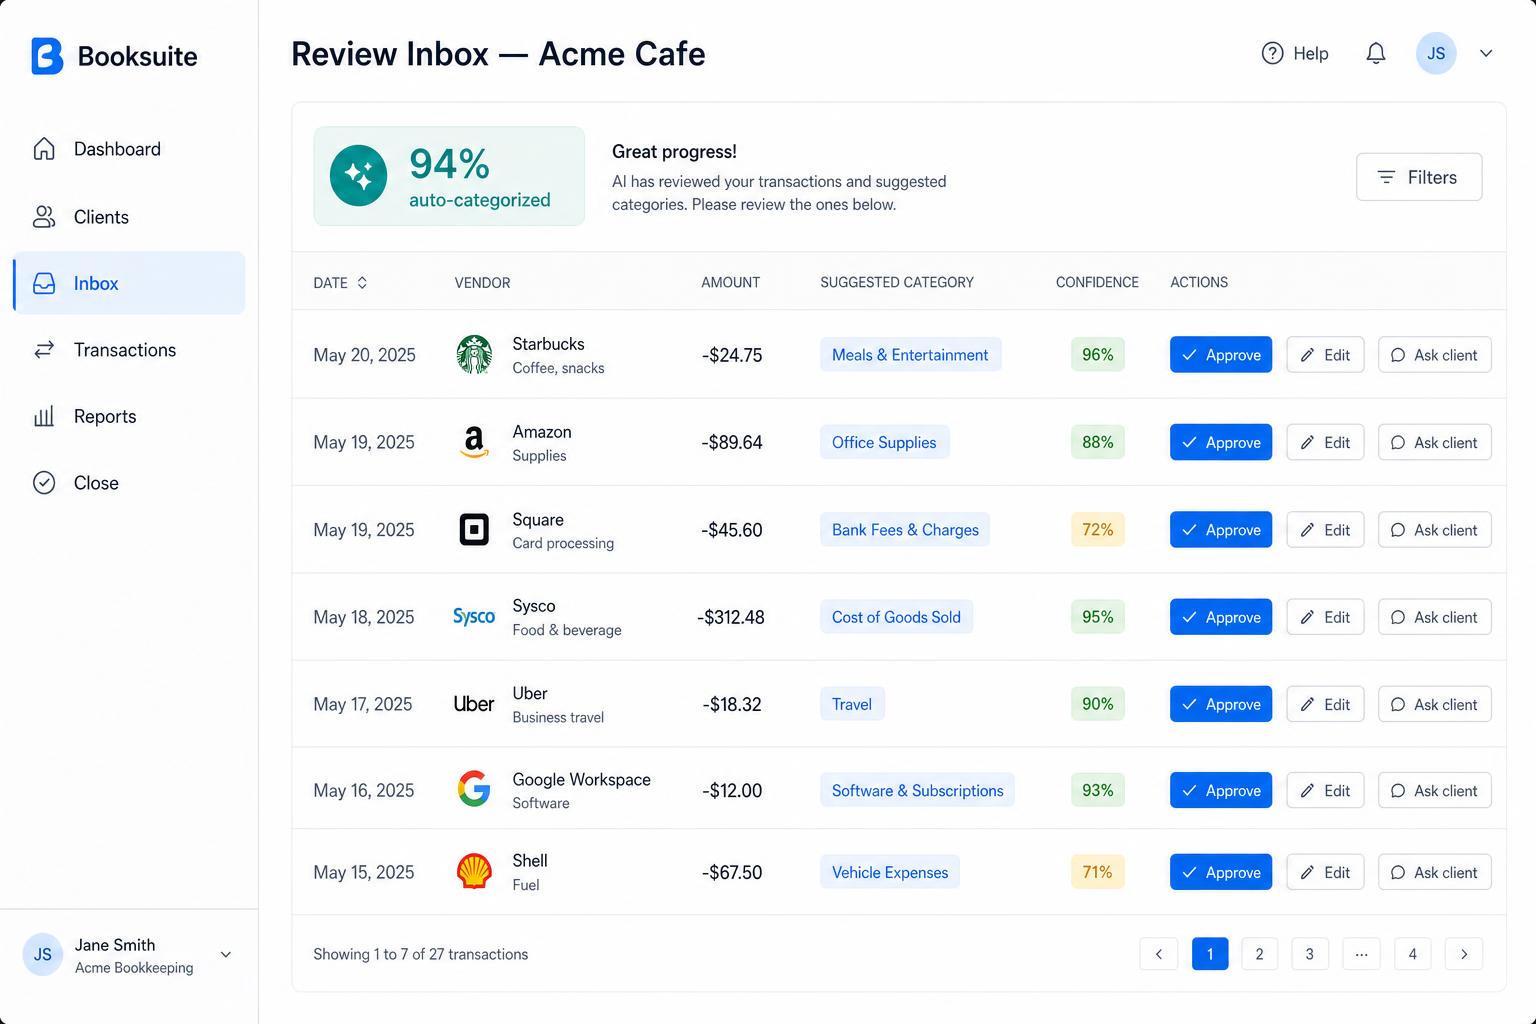Select pagination page 1
Viewport: 1536px width, 1024px height.
1210,954
